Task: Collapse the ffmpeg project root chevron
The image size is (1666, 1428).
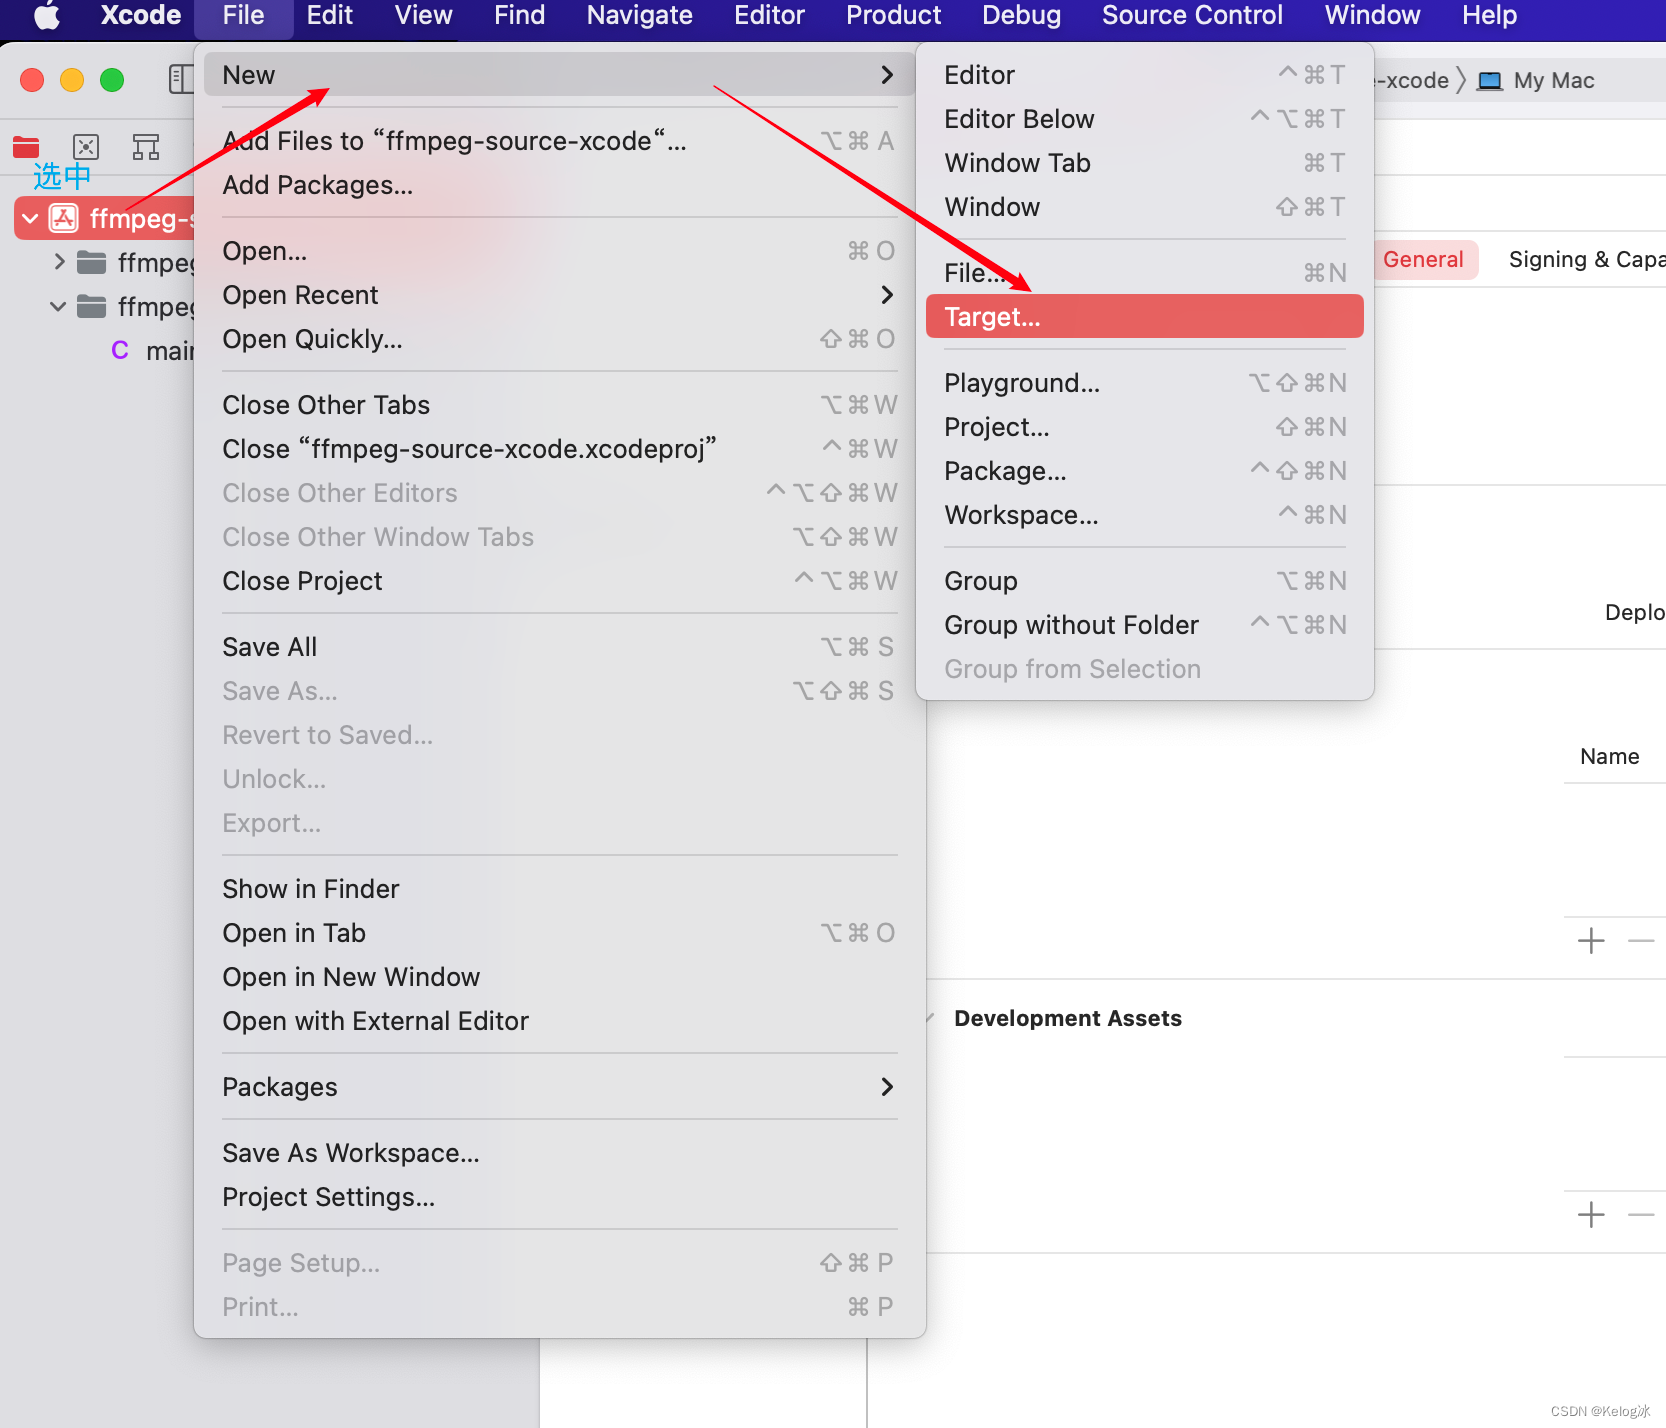Action: [x=30, y=218]
